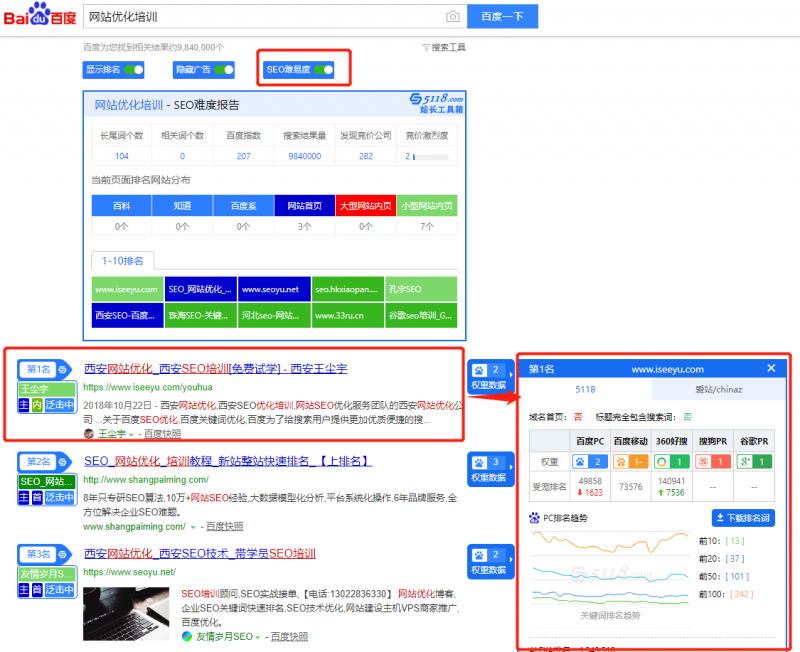This screenshot has height=652, width=800.
Task: Click the 西安SEO-百度 ranking tile
Action: coord(128,316)
